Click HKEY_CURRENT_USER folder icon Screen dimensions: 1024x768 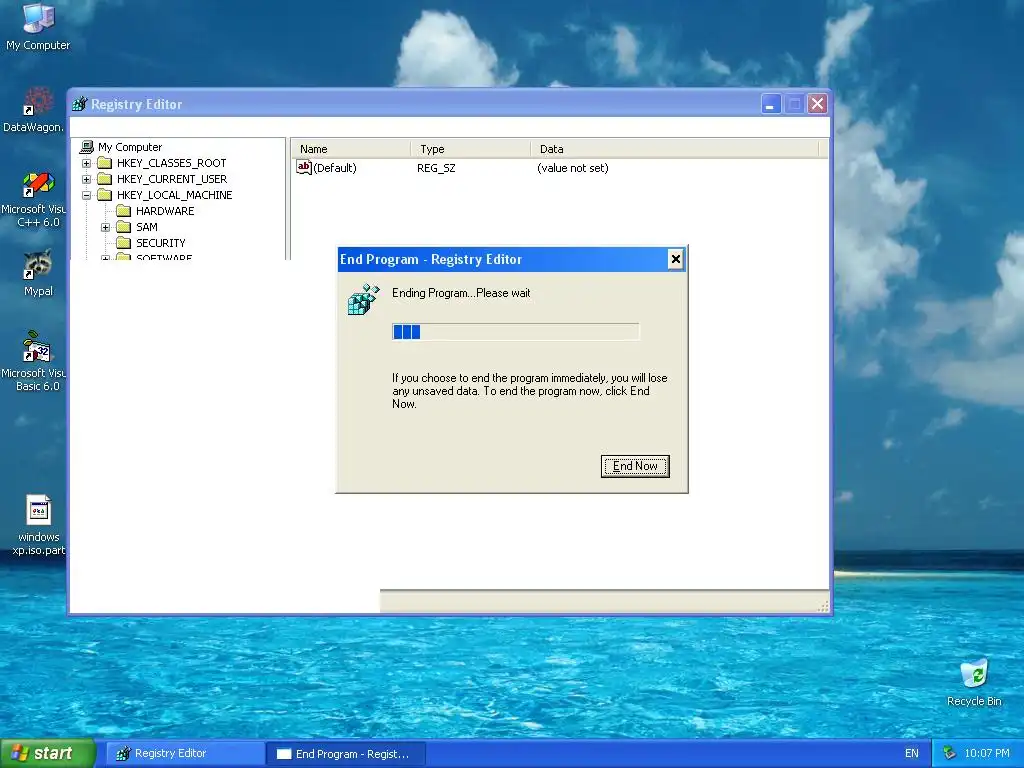[x=104, y=179]
